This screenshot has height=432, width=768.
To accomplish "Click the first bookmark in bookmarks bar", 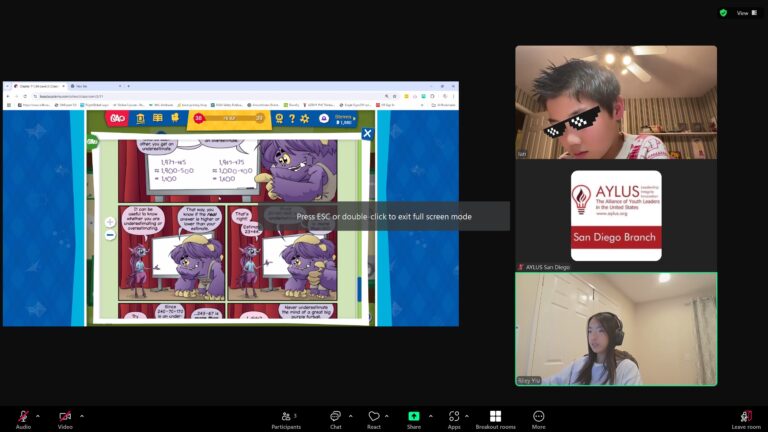I will point(34,105).
